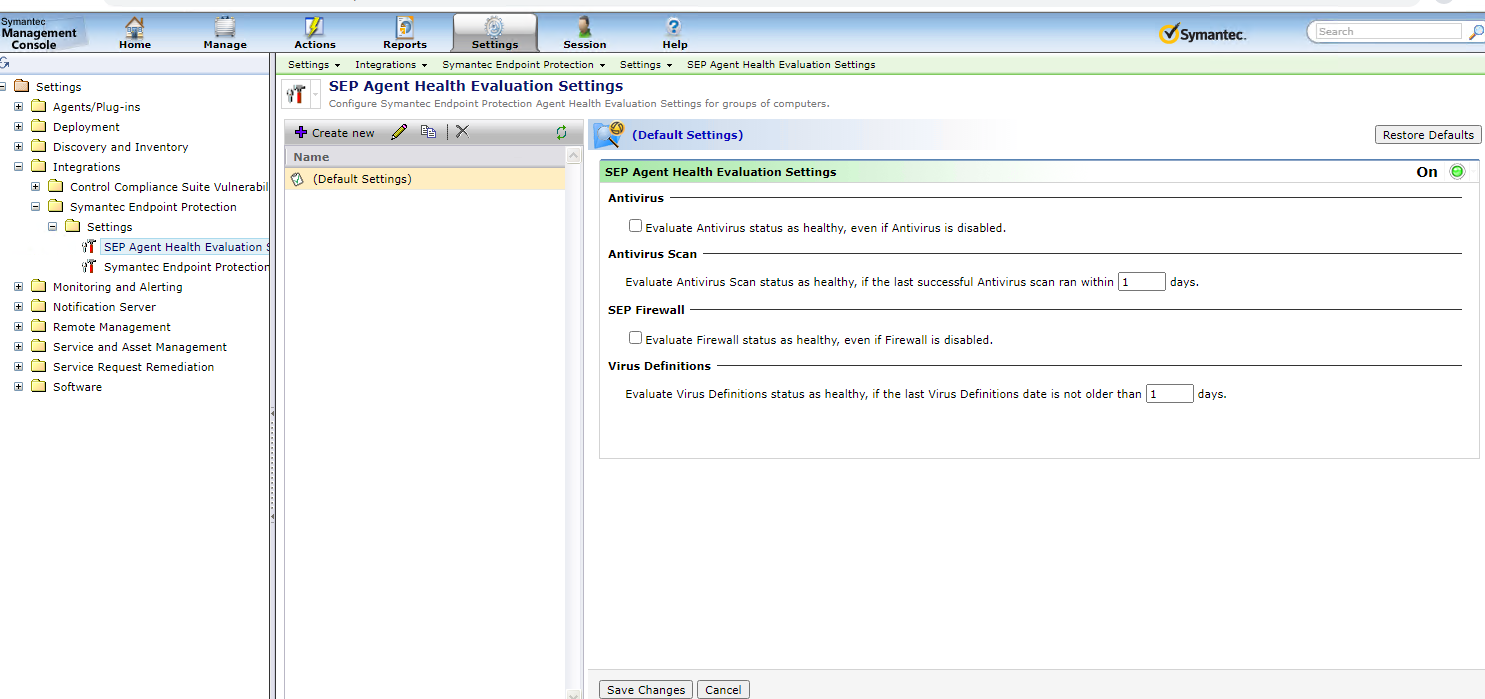1485x699 pixels.
Task: Click the Home menu label
Action: coord(135,45)
